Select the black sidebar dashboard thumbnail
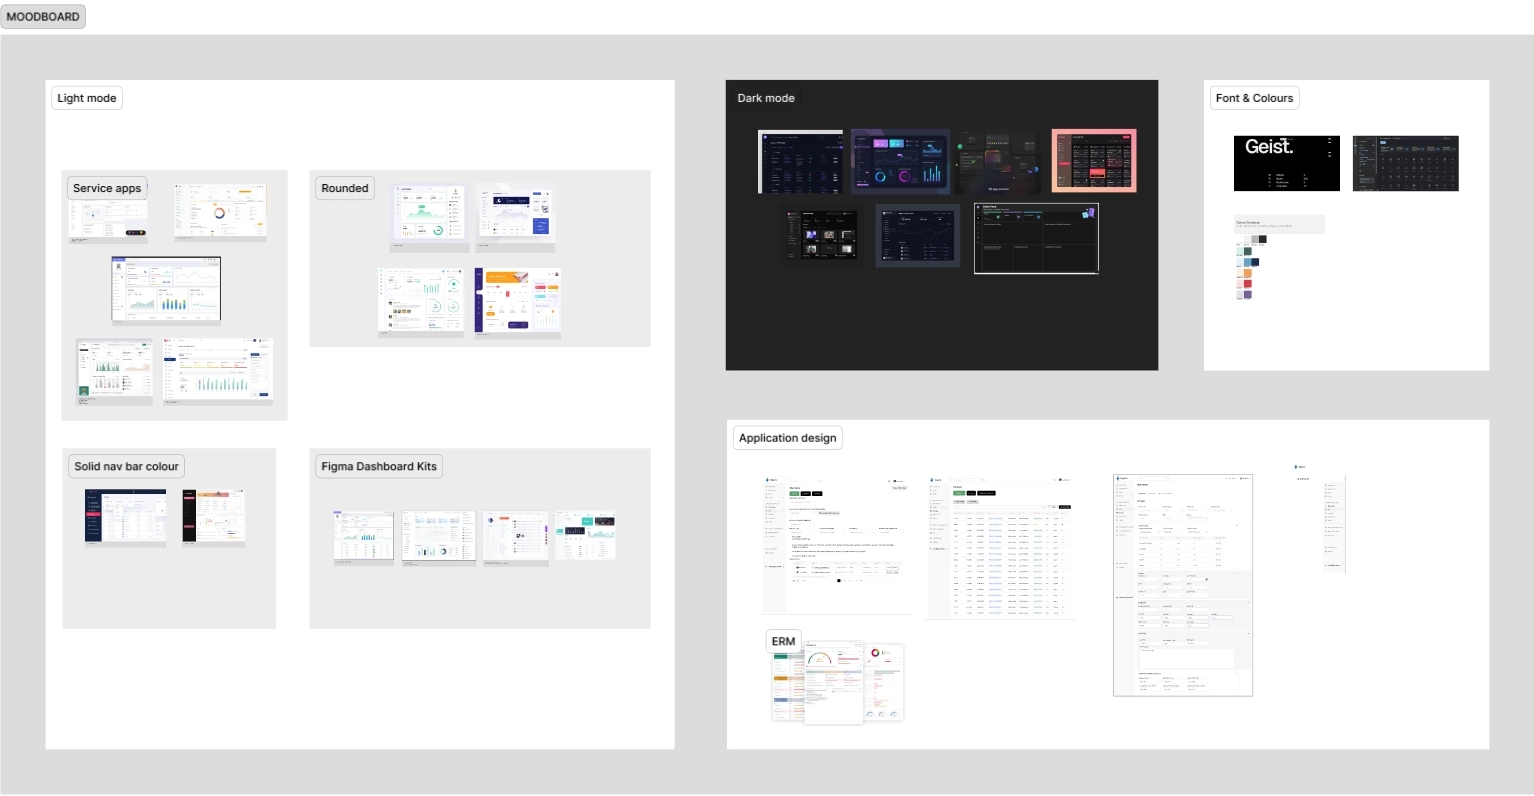The height and width of the screenshot is (796, 1534). point(214,517)
